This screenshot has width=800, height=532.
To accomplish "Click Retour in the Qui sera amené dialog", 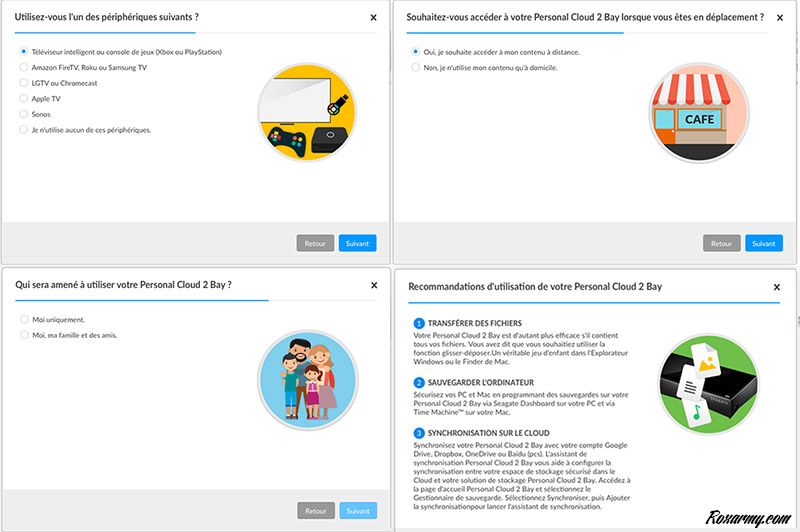I will [x=315, y=510].
